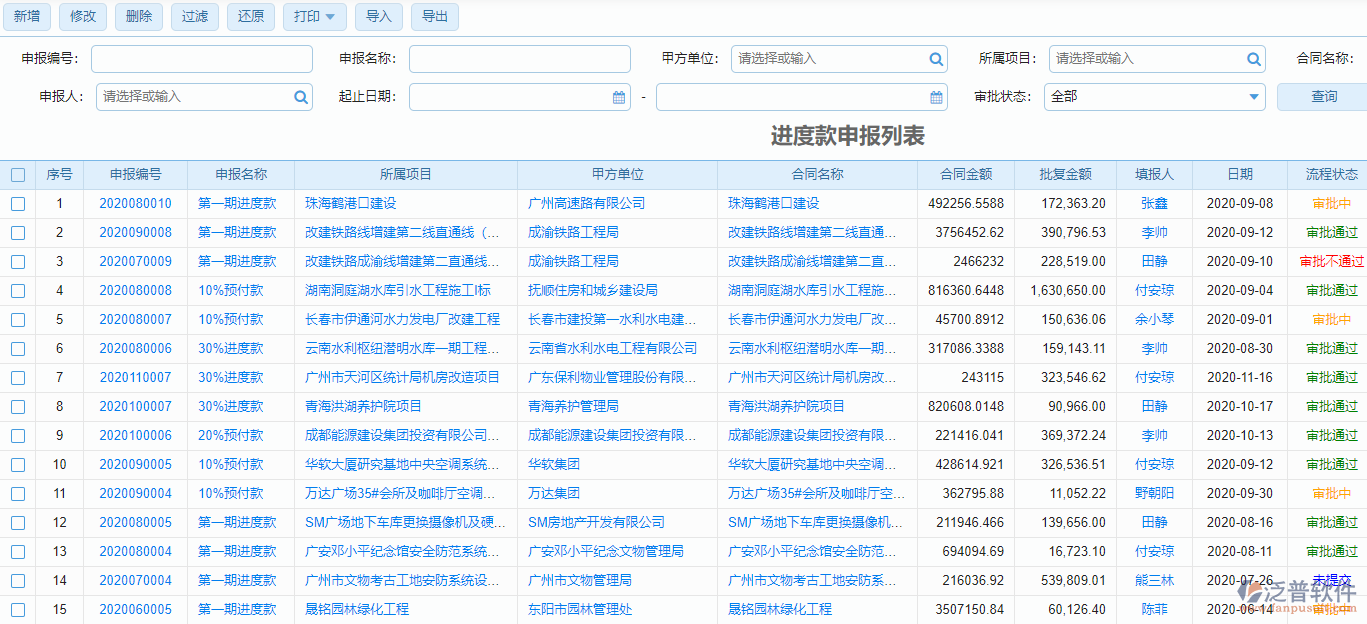Select checkbox for row 5
The height and width of the screenshot is (624, 1367).
point(18,320)
